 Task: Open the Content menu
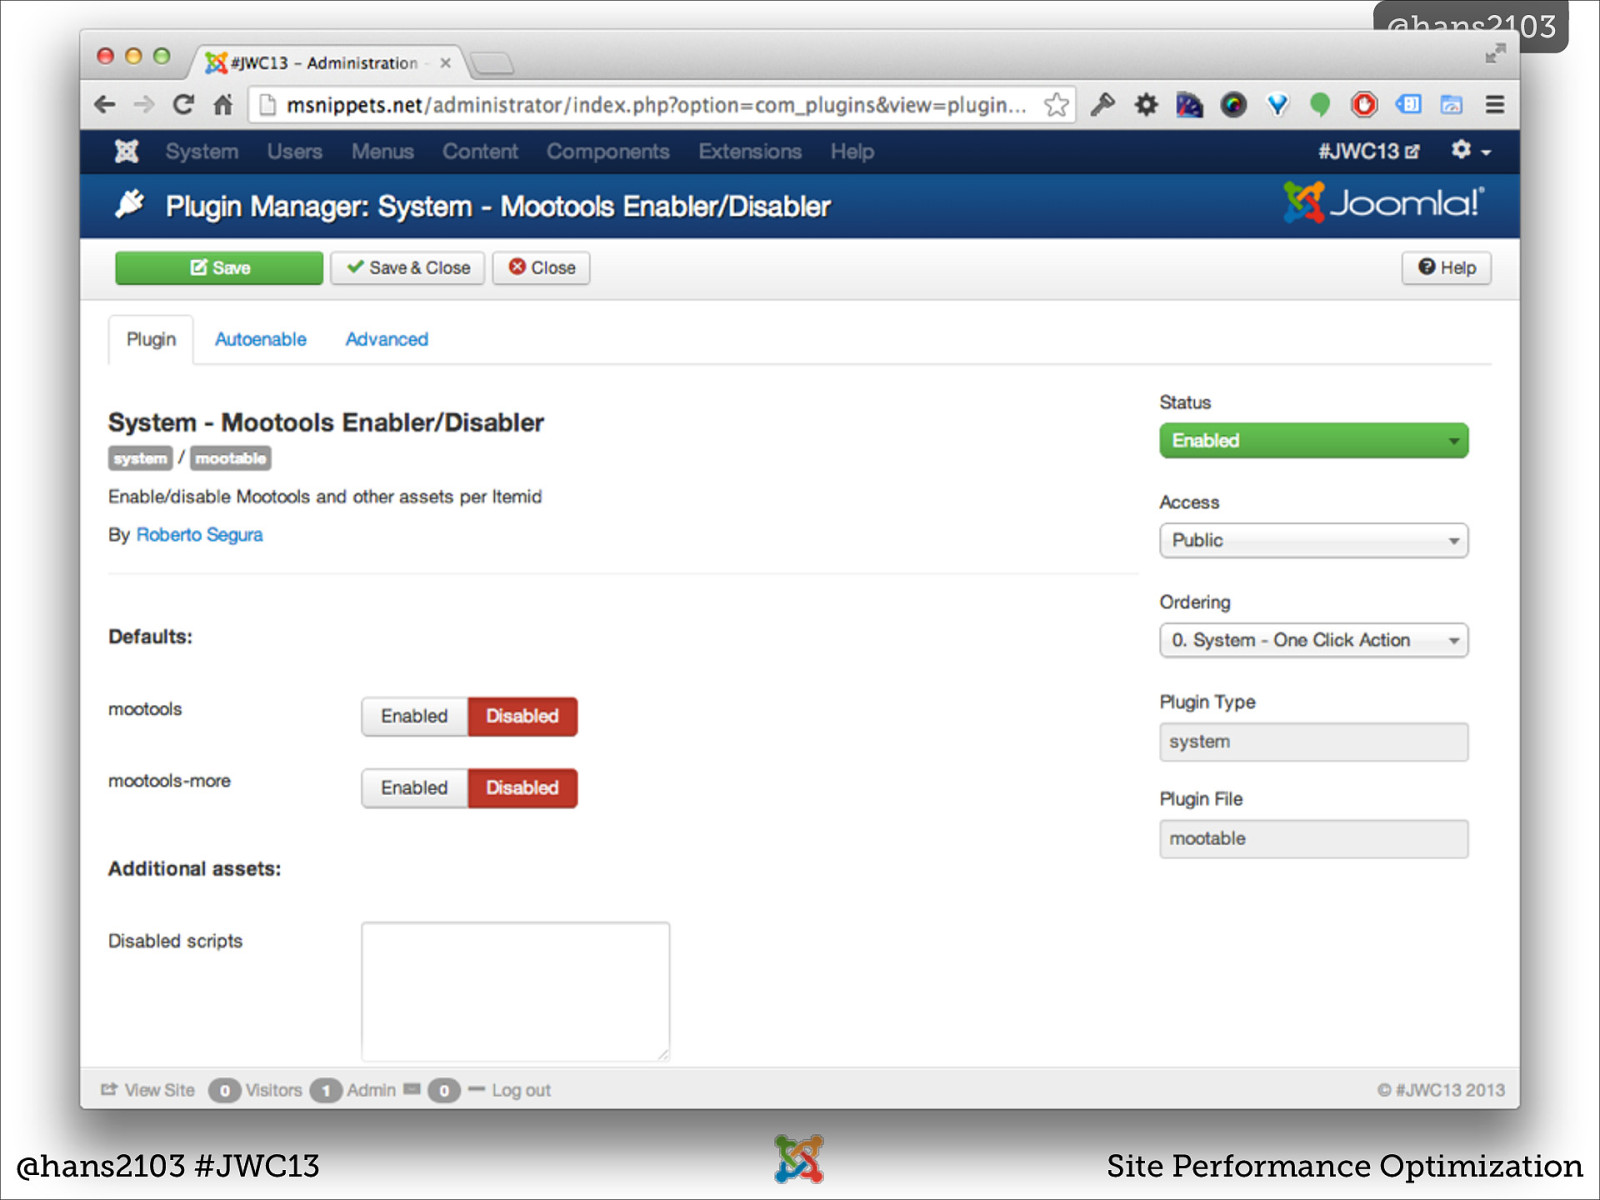[480, 151]
